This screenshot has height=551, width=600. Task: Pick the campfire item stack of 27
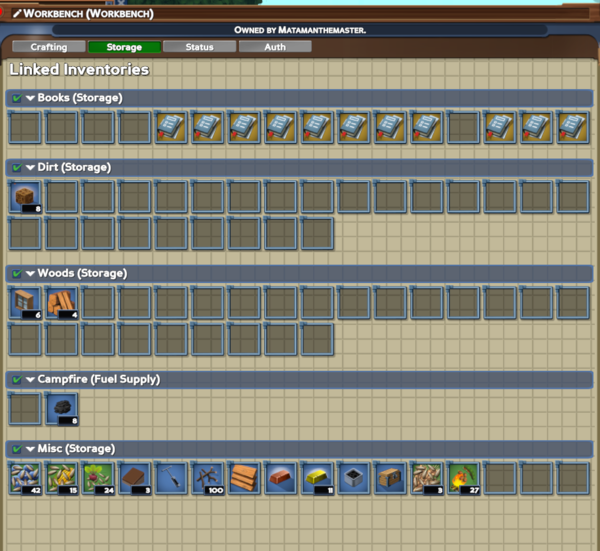(463, 478)
